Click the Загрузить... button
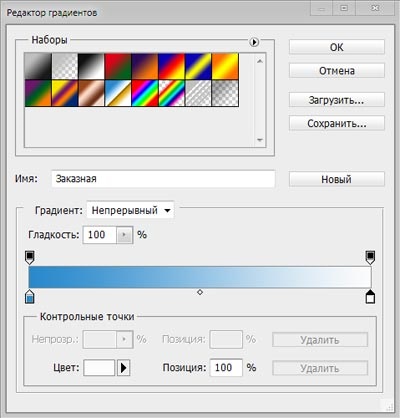Viewport: 400px width, 418px height. click(337, 100)
